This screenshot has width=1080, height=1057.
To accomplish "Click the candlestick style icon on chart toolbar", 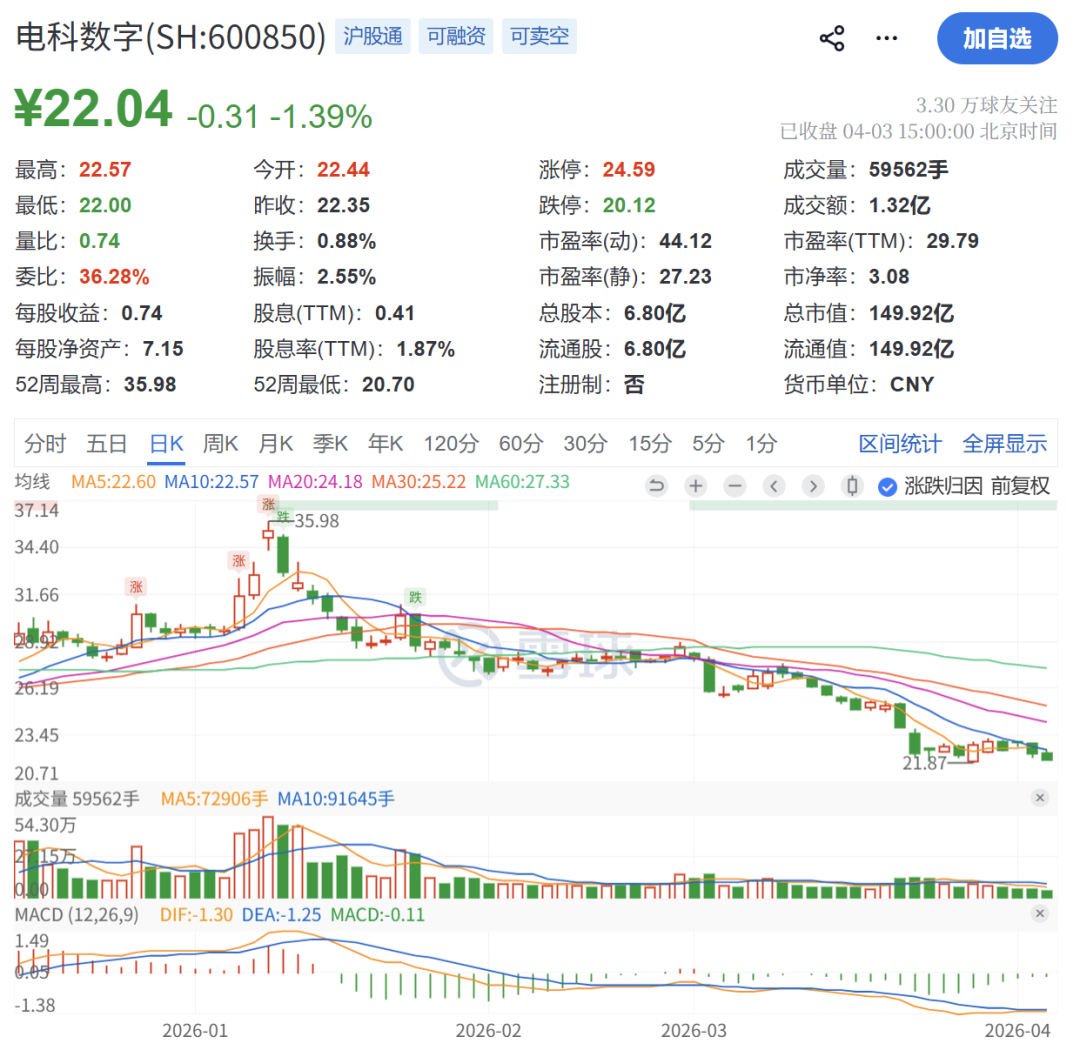I will (x=851, y=485).
